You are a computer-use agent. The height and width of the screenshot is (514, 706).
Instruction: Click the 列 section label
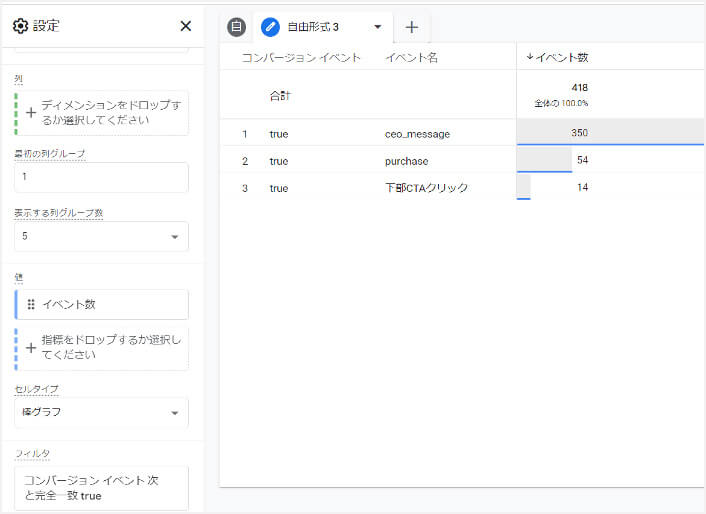tap(18, 79)
